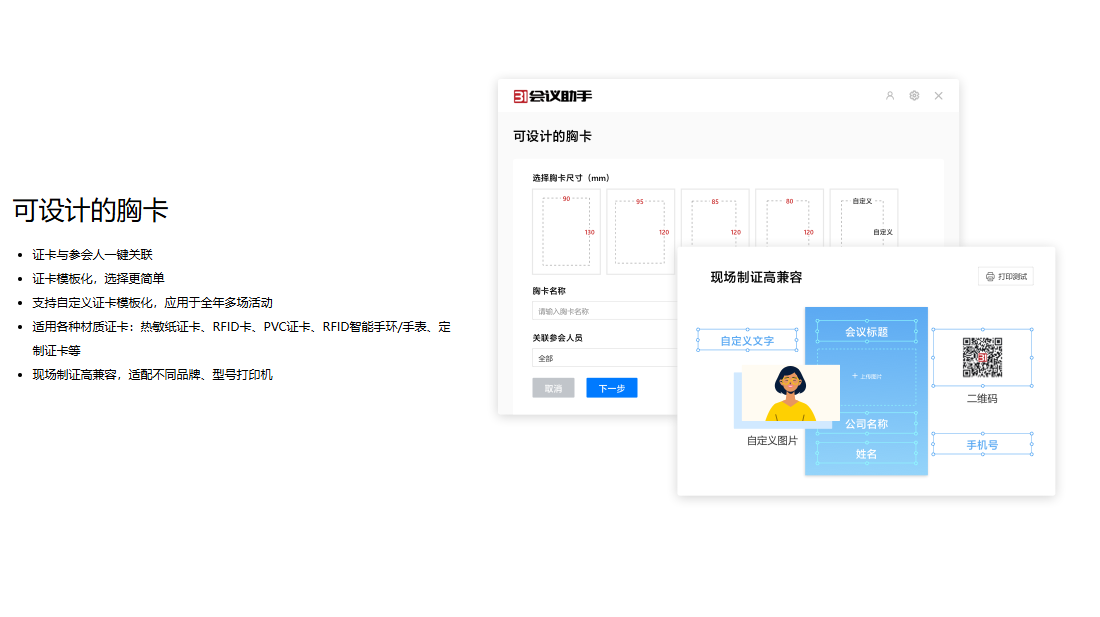Click the blue 下一步 button
The image size is (1100, 617).
click(611, 388)
